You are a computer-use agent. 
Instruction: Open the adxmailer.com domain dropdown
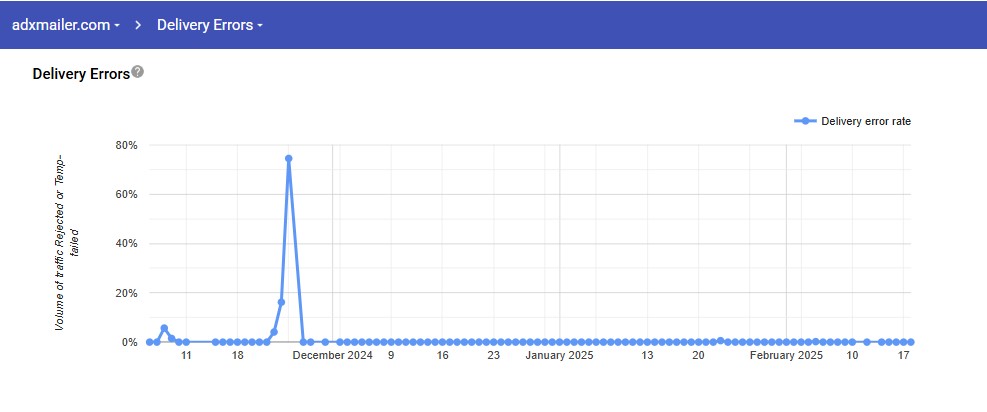click(x=66, y=25)
